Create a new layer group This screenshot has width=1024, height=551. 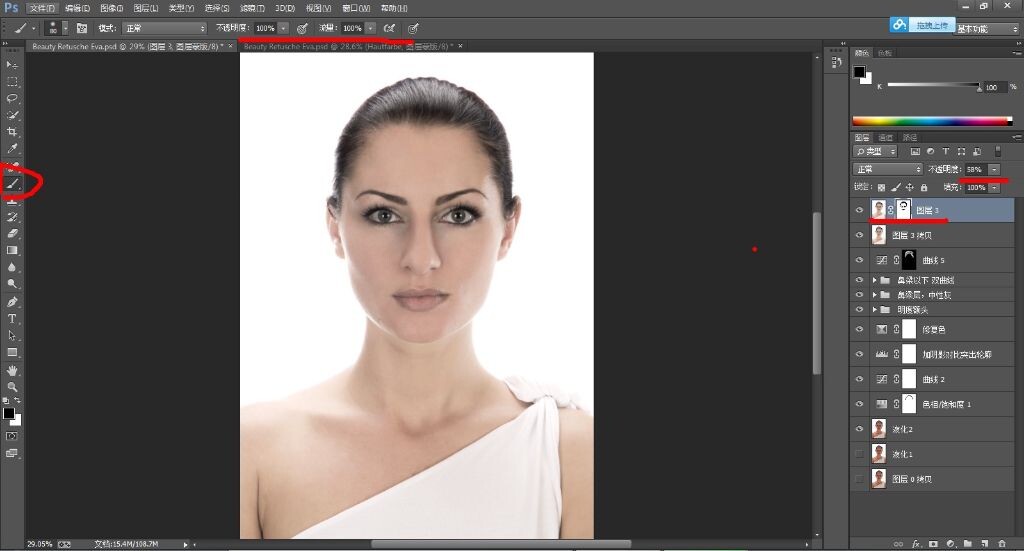[x=967, y=543]
